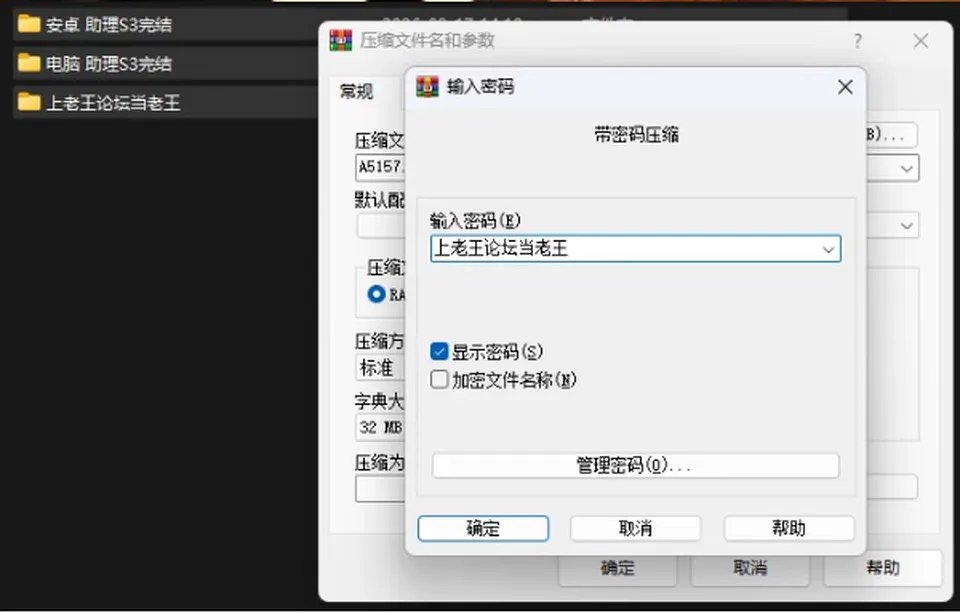This screenshot has width=960, height=613.
Task: Click 取消 in the archive parameters window
Action: click(x=750, y=568)
